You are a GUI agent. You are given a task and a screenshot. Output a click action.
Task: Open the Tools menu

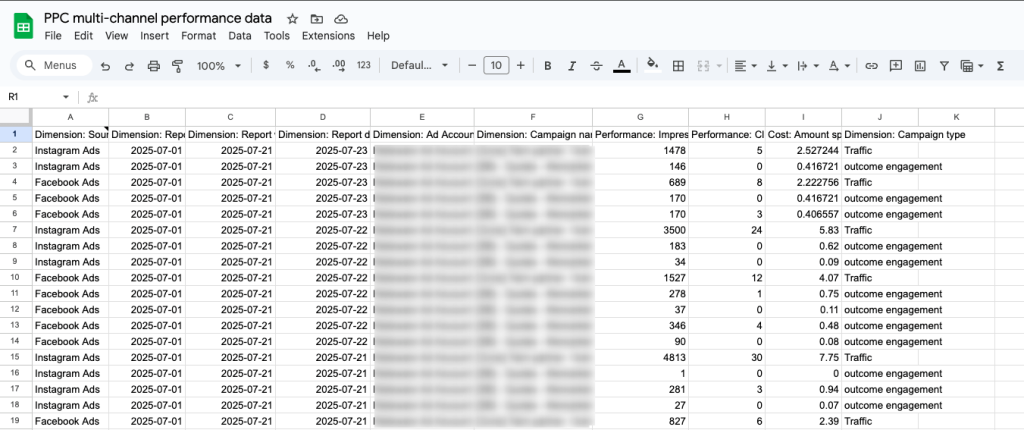point(277,36)
